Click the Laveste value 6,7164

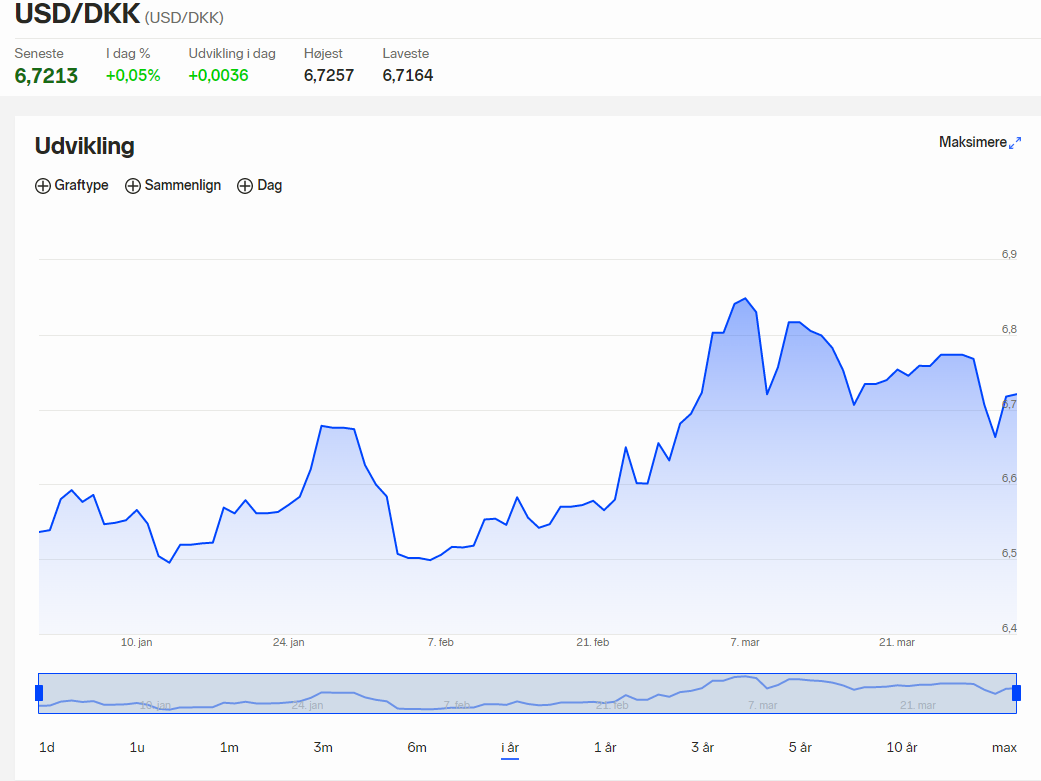point(408,75)
